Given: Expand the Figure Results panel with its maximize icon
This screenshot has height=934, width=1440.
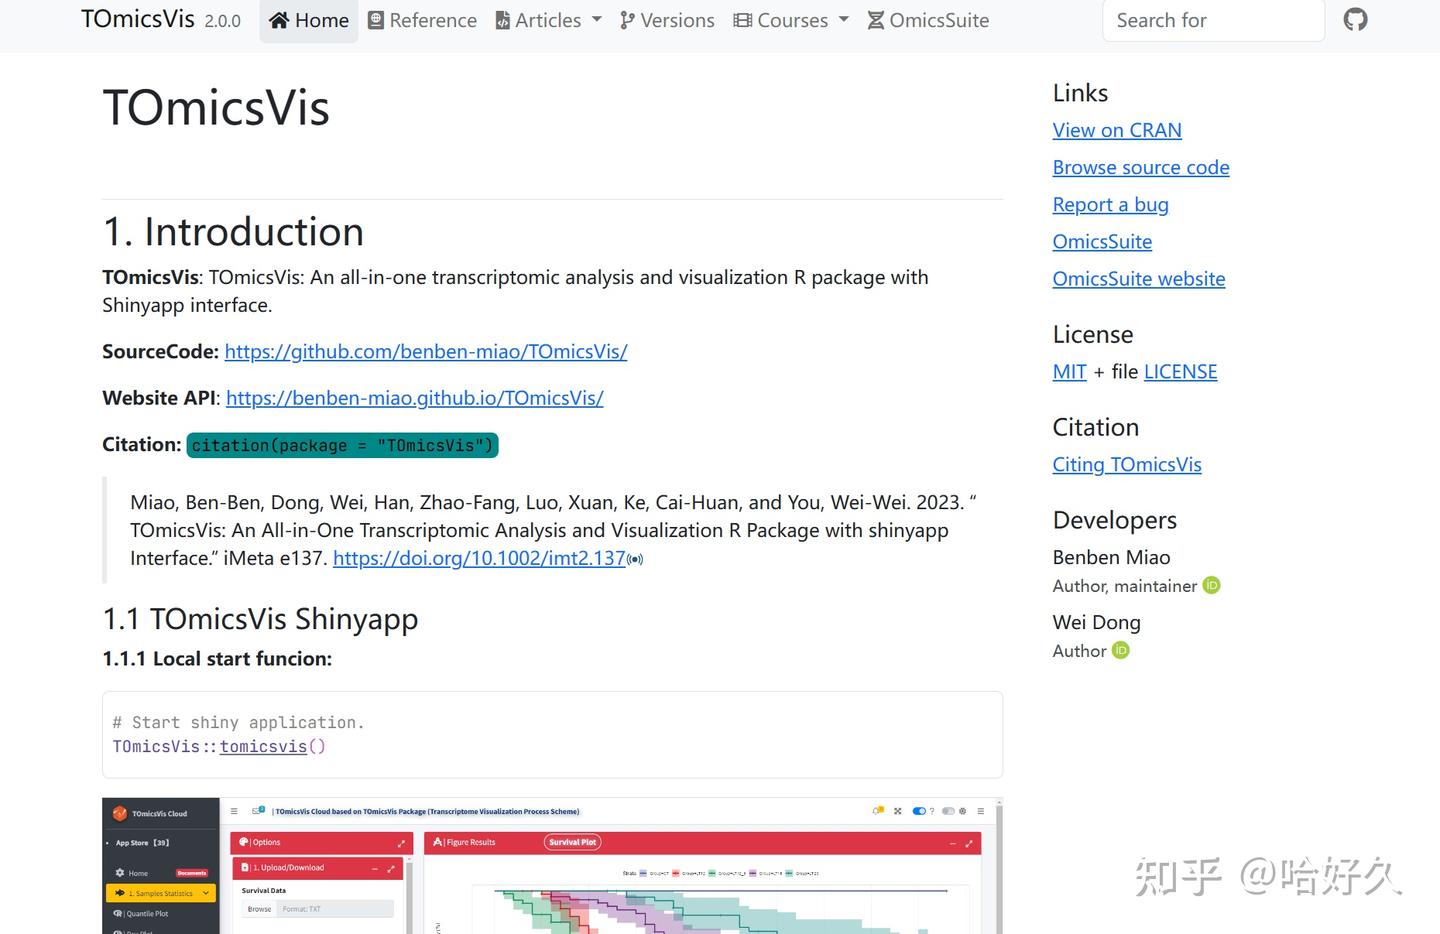Looking at the screenshot, I should click(x=968, y=843).
